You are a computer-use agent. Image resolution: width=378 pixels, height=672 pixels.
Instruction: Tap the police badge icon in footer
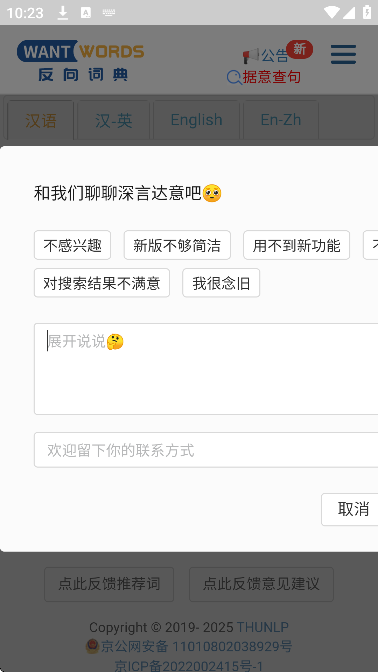pyautogui.click(x=93, y=646)
